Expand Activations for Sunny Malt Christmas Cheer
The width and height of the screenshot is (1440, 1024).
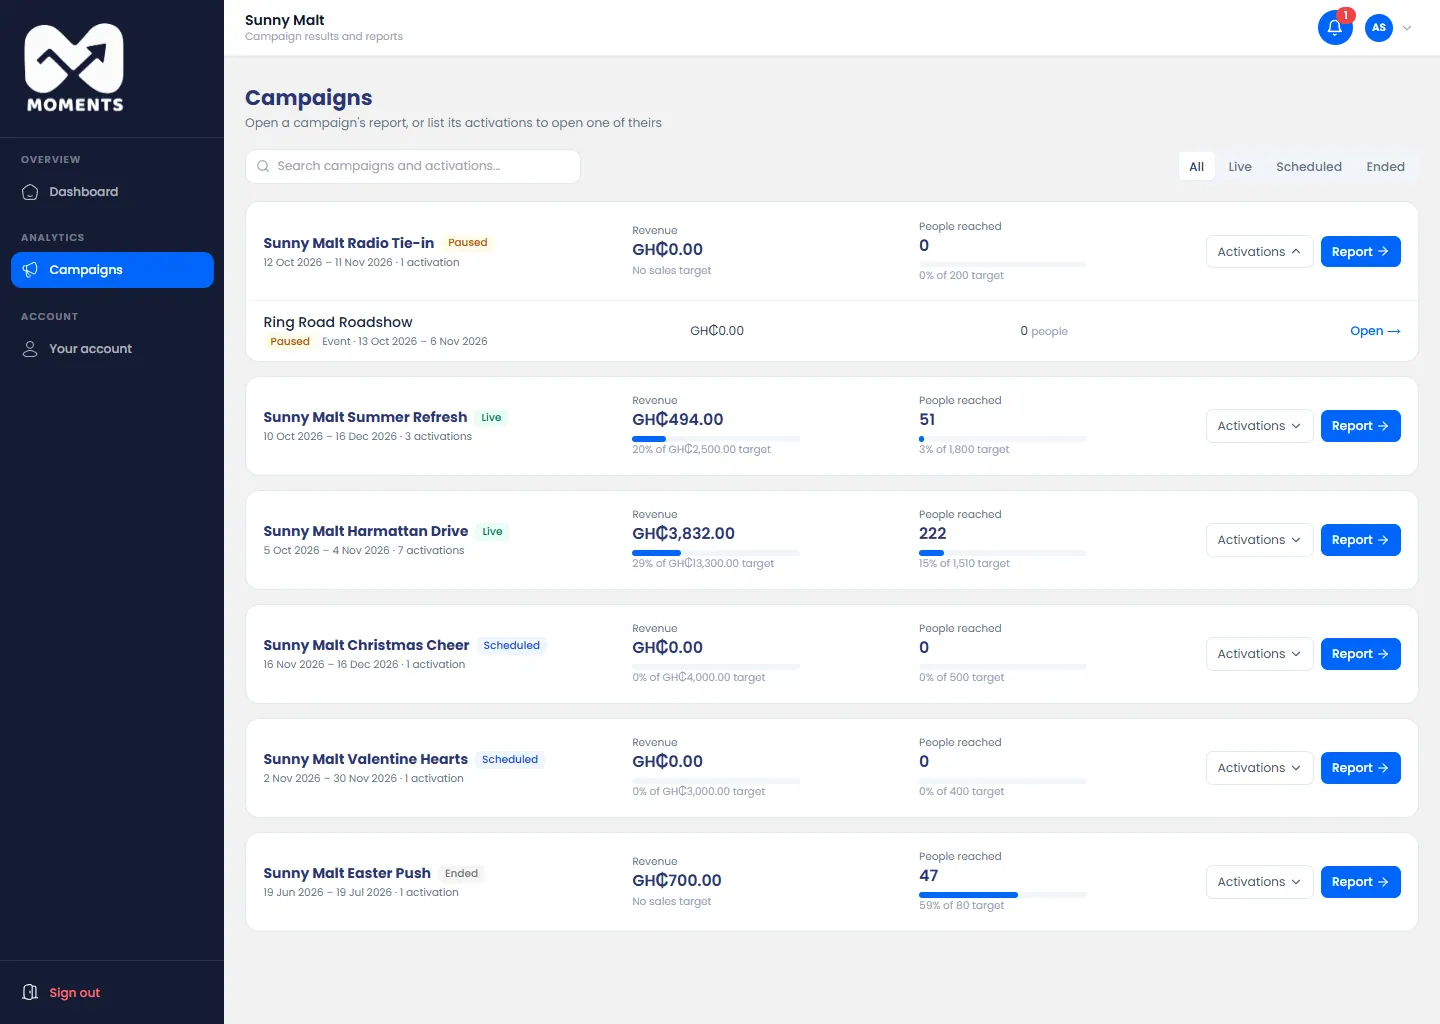[1259, 654]
